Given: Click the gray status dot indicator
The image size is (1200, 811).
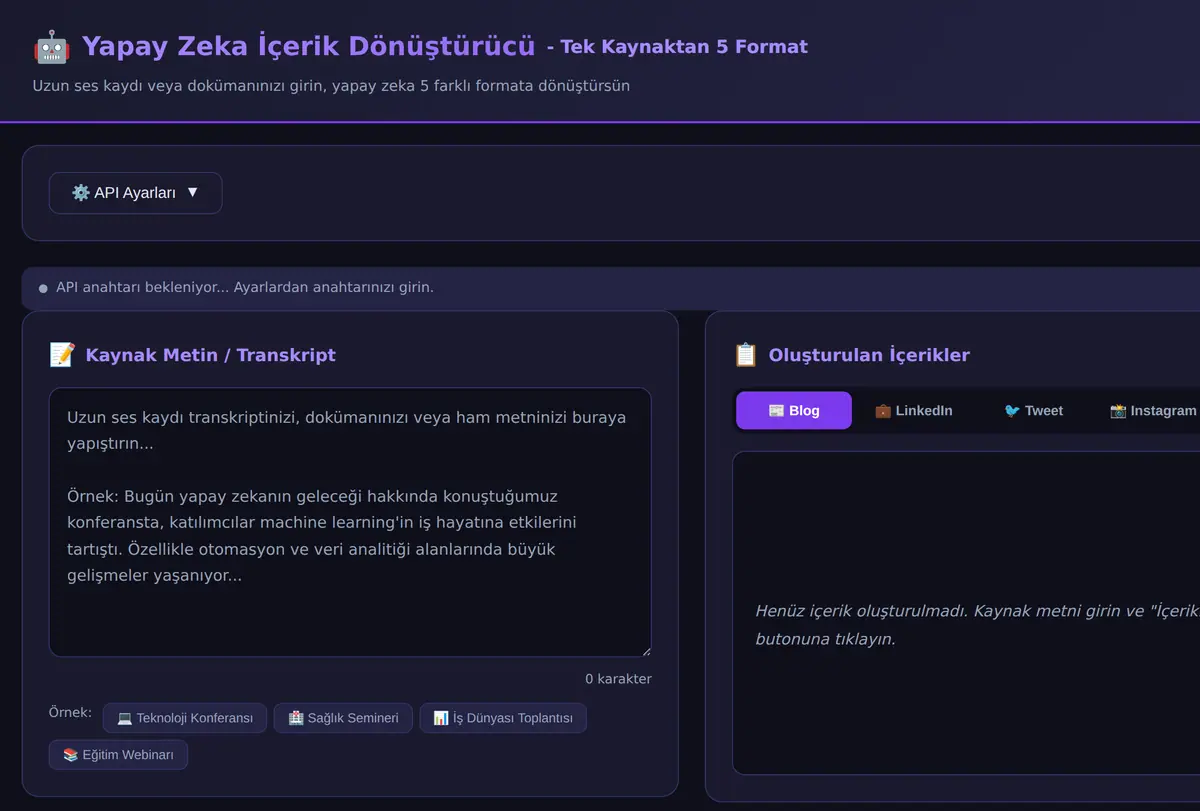Looking at the screenshot, I should [43, 288].
